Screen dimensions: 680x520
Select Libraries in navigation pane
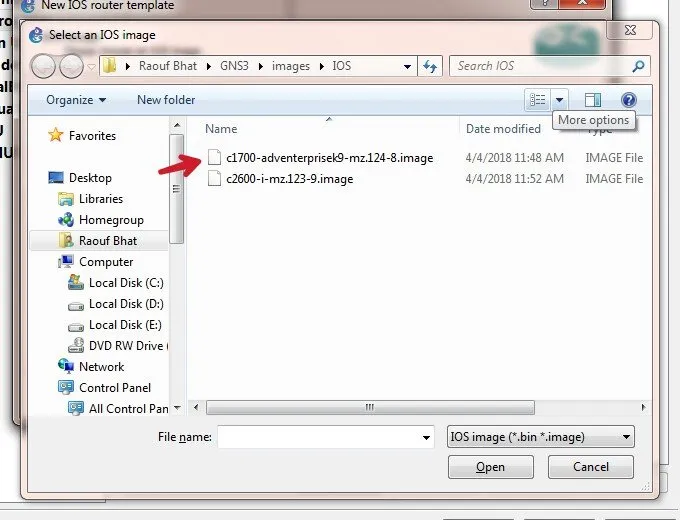(101, 199)
